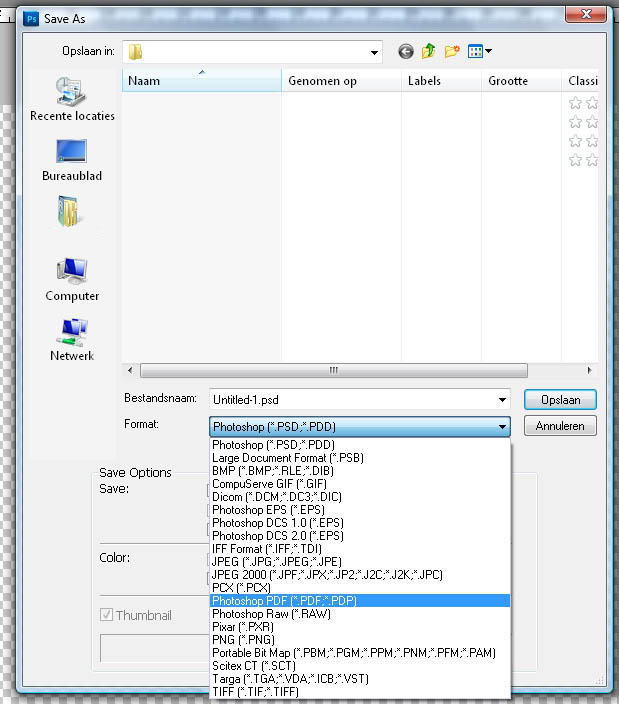Click the scrollbar right arrow
The image size is (619, 704).
589,370
